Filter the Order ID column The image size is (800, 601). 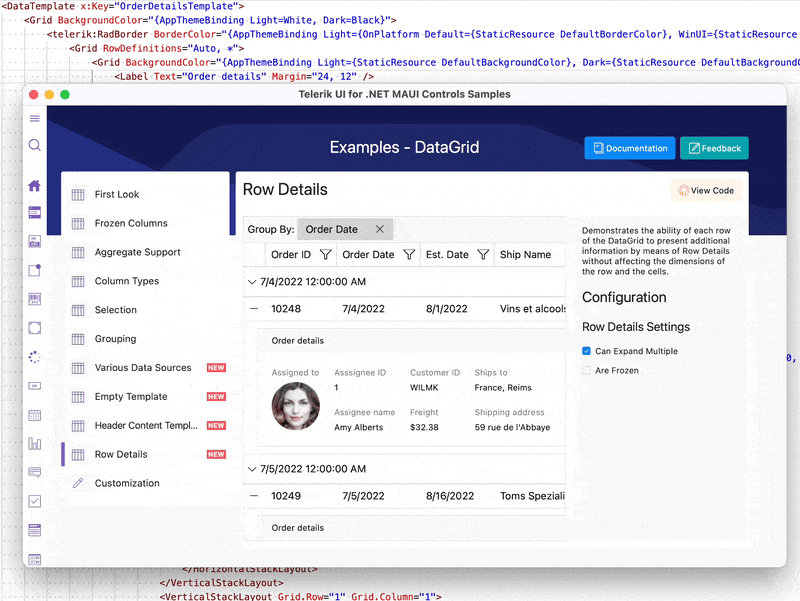coord(326,255)
